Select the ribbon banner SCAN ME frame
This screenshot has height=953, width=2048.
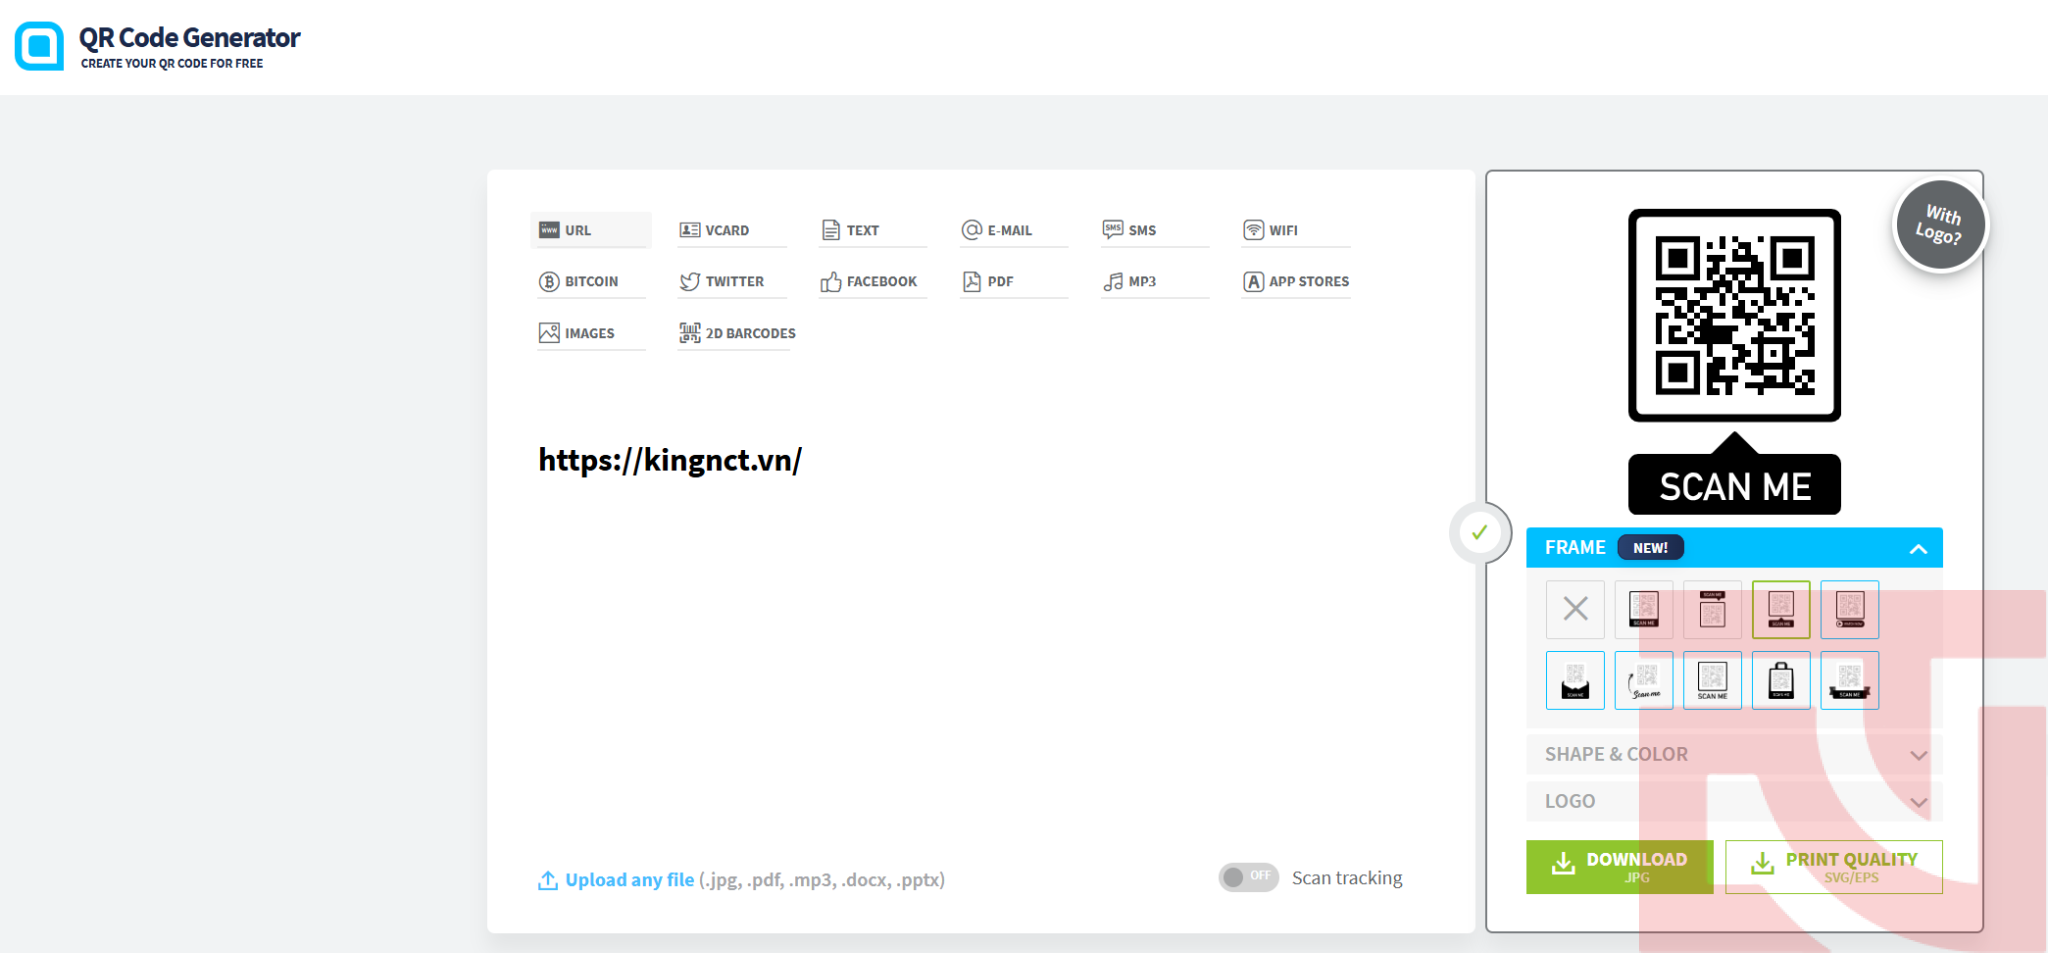(1850, 680)
